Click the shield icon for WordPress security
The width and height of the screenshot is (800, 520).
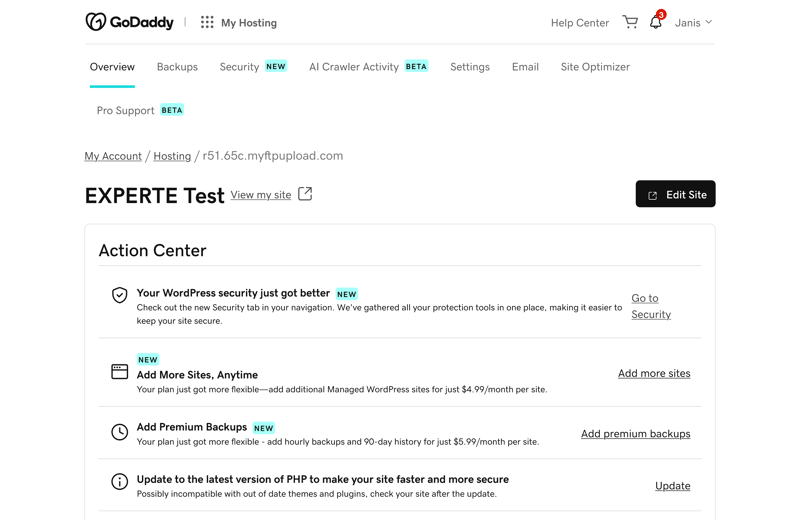[x=119, y=295]
